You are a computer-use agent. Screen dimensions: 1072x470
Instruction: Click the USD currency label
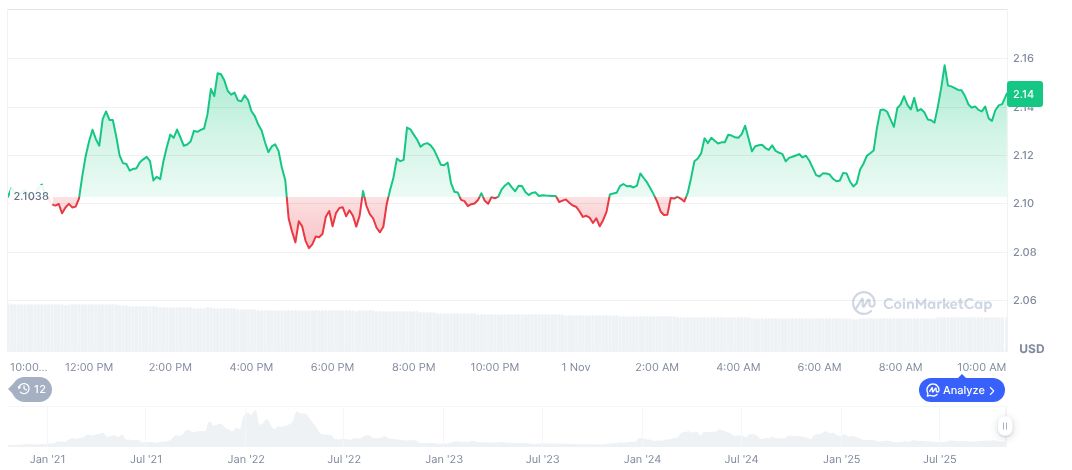pyautogui.click(x=1031, y=349)
